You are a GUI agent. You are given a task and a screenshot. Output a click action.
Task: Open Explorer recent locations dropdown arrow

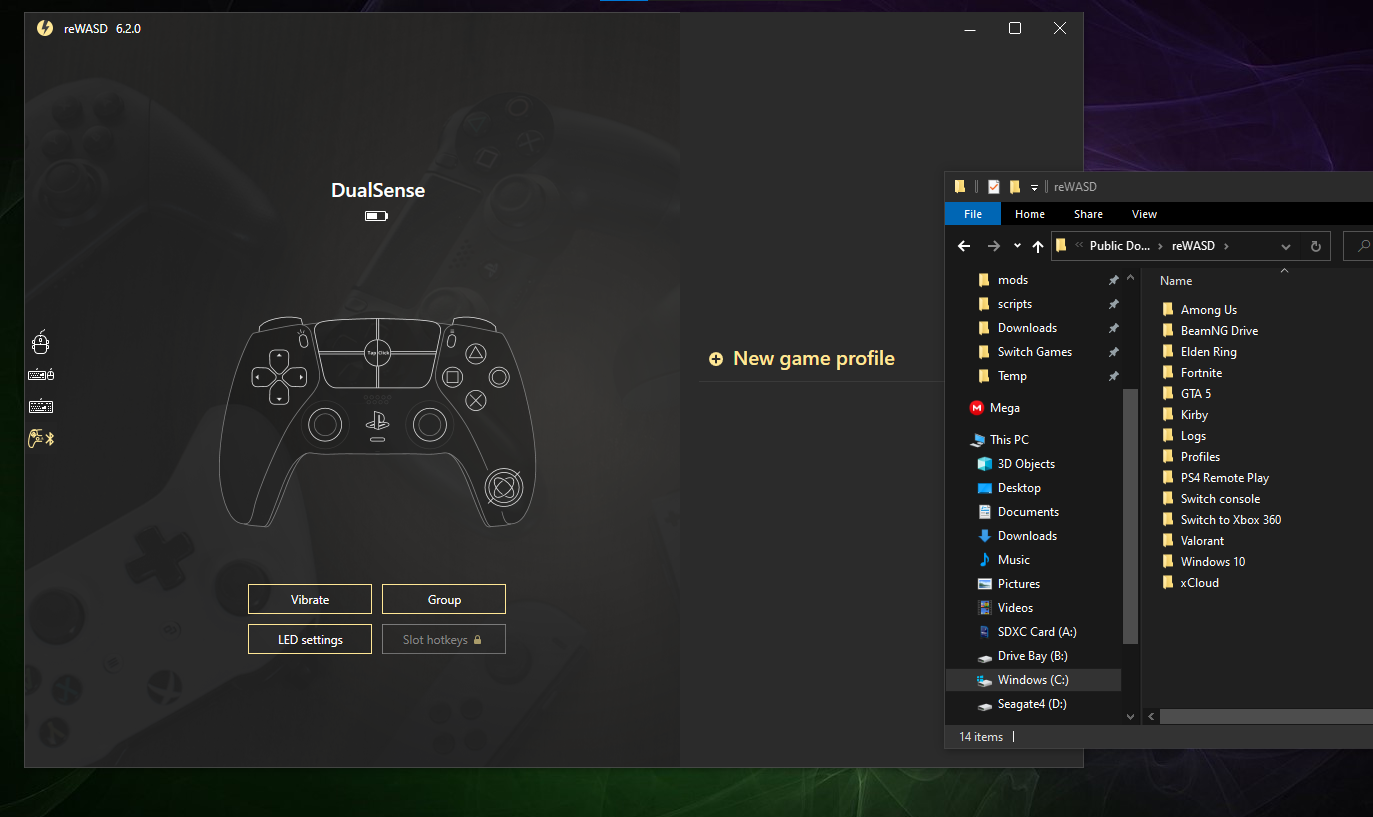pos(1017,246)
